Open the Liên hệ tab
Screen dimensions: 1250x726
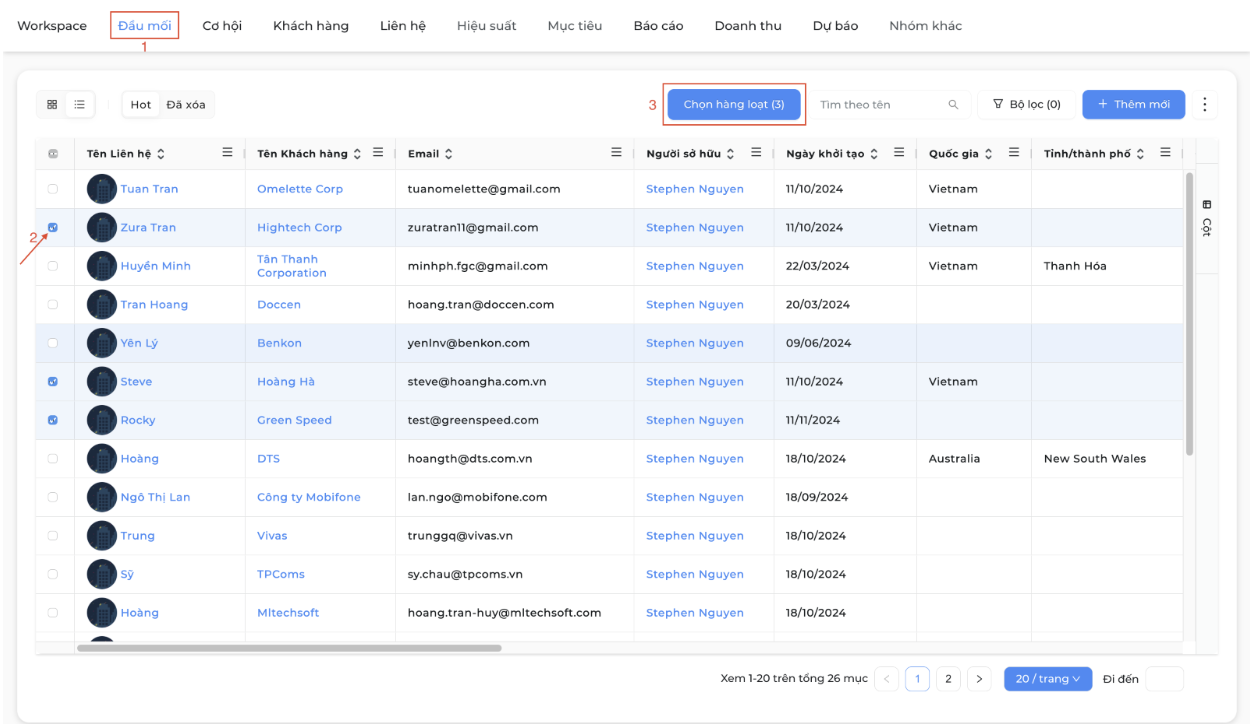click(x=403, y=26)
